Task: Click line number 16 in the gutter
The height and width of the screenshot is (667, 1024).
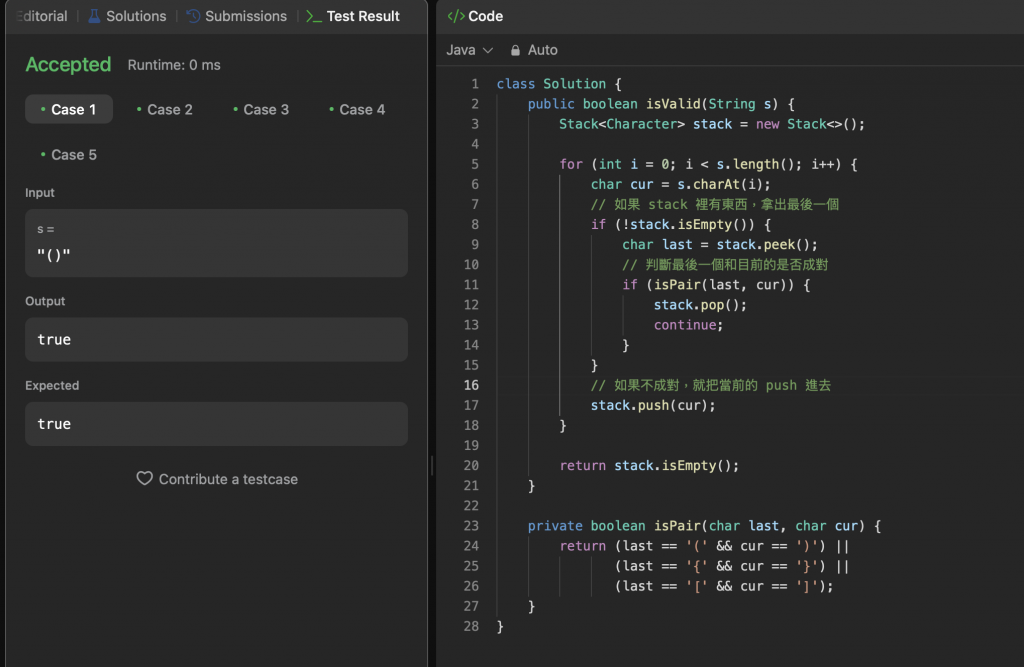Action: [x=471, y=385]
